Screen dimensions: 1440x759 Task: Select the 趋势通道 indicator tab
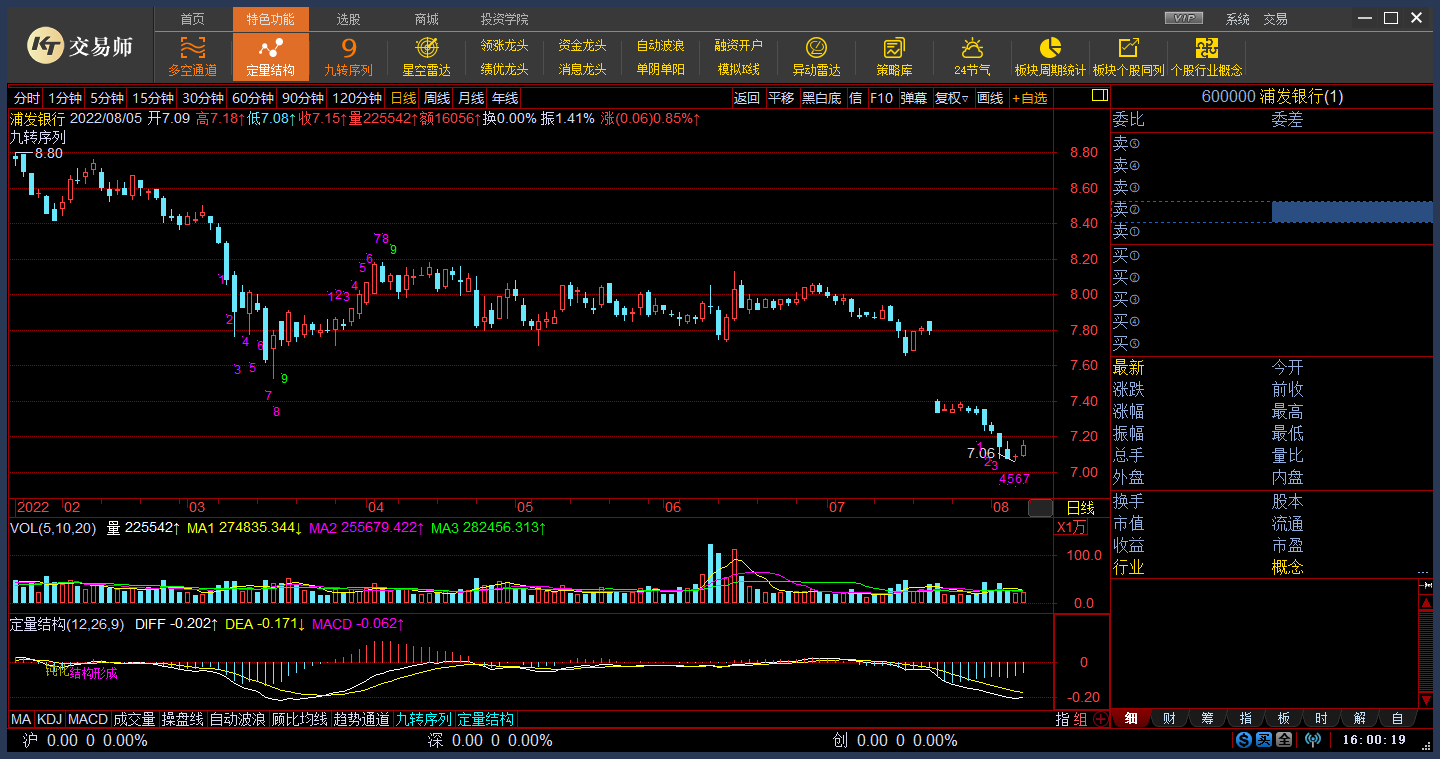[x=361, y=719]
